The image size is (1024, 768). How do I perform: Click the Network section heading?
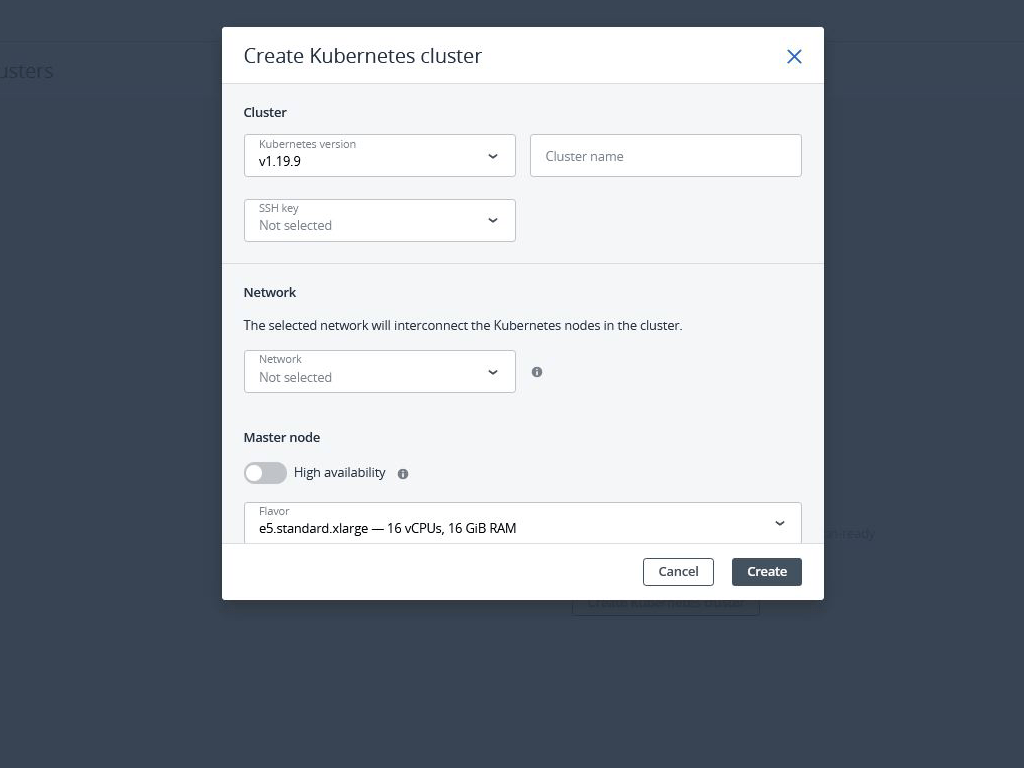click(x=270, y=293)
